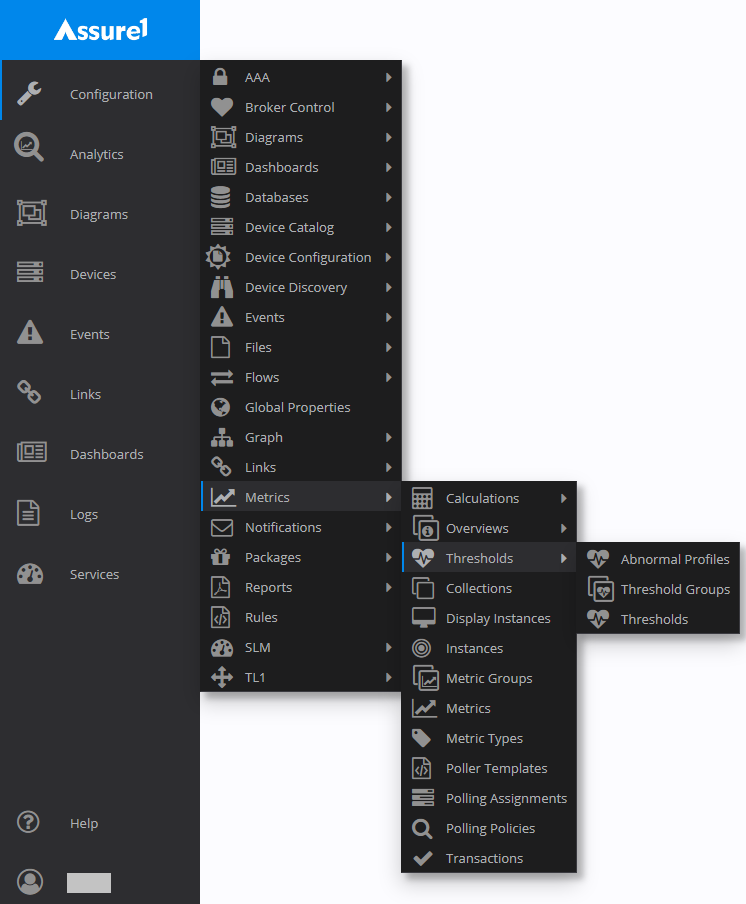Click the Logs document icon
746x904 pixels.
coord(28,513)
